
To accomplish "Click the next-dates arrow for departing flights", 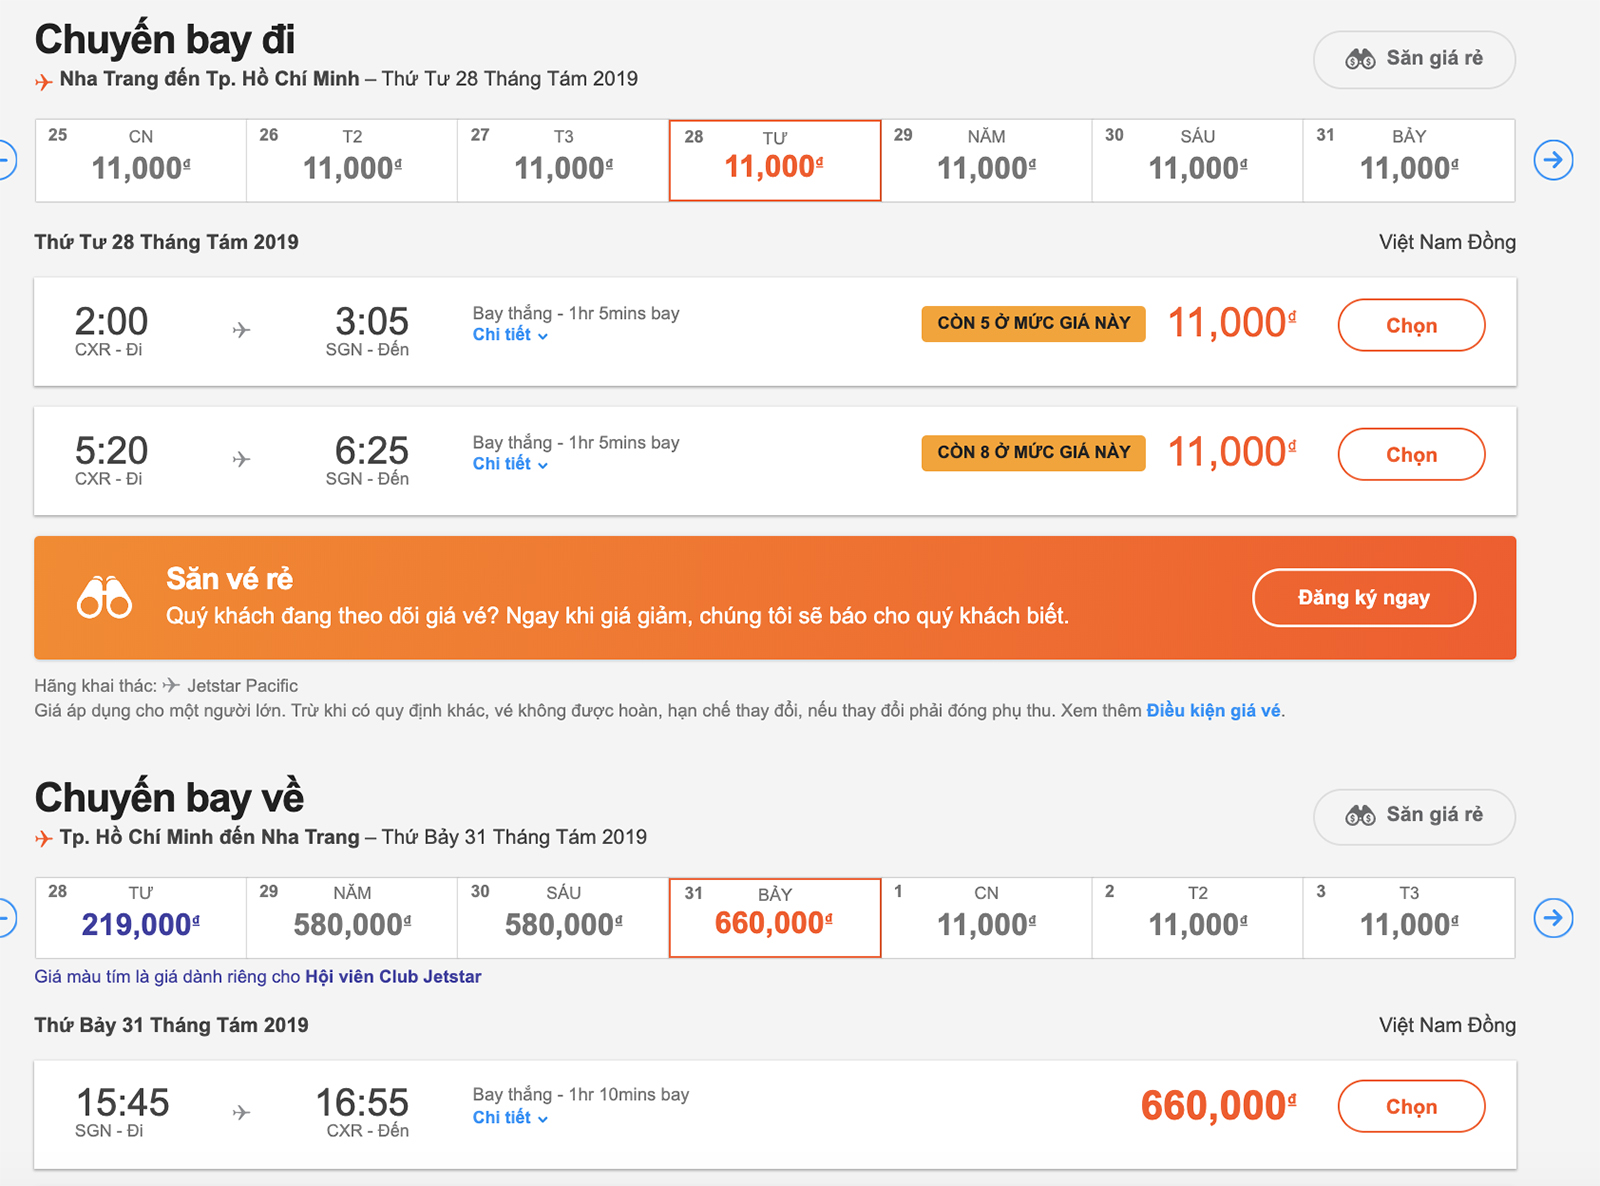I will [1553, 160].
